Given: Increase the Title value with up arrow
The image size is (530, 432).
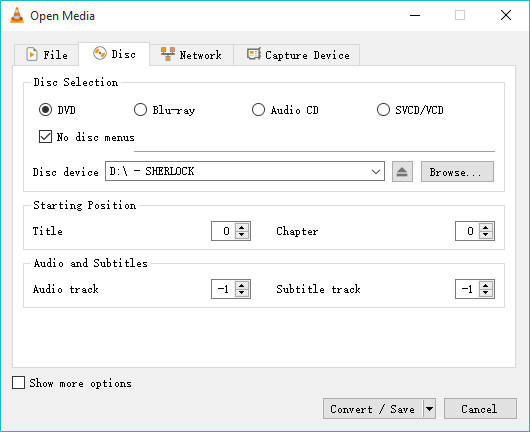Looking at the screenshot, I should pyautogui.click(x=242, y=227).
